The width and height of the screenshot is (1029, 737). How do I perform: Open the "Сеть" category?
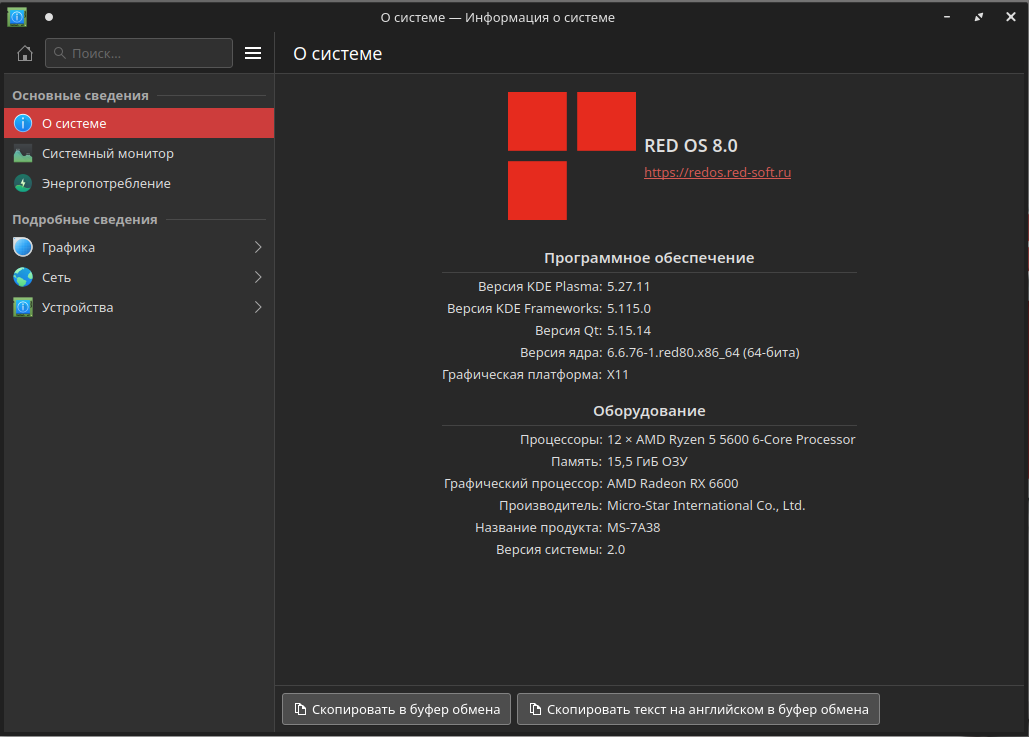[139, 278]
